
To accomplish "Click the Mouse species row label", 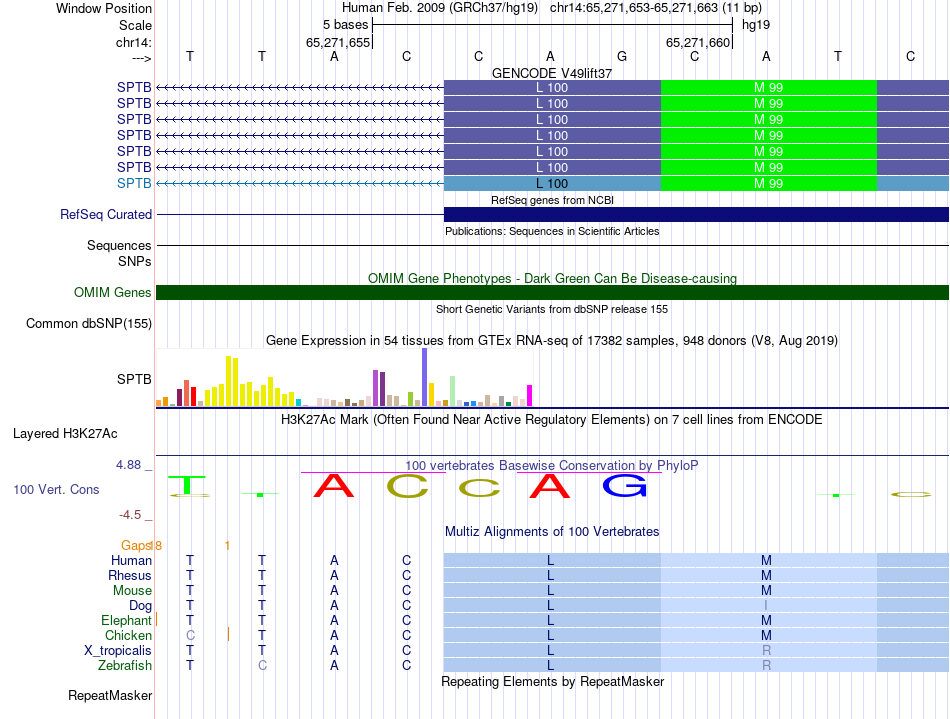I will [132, 591].
